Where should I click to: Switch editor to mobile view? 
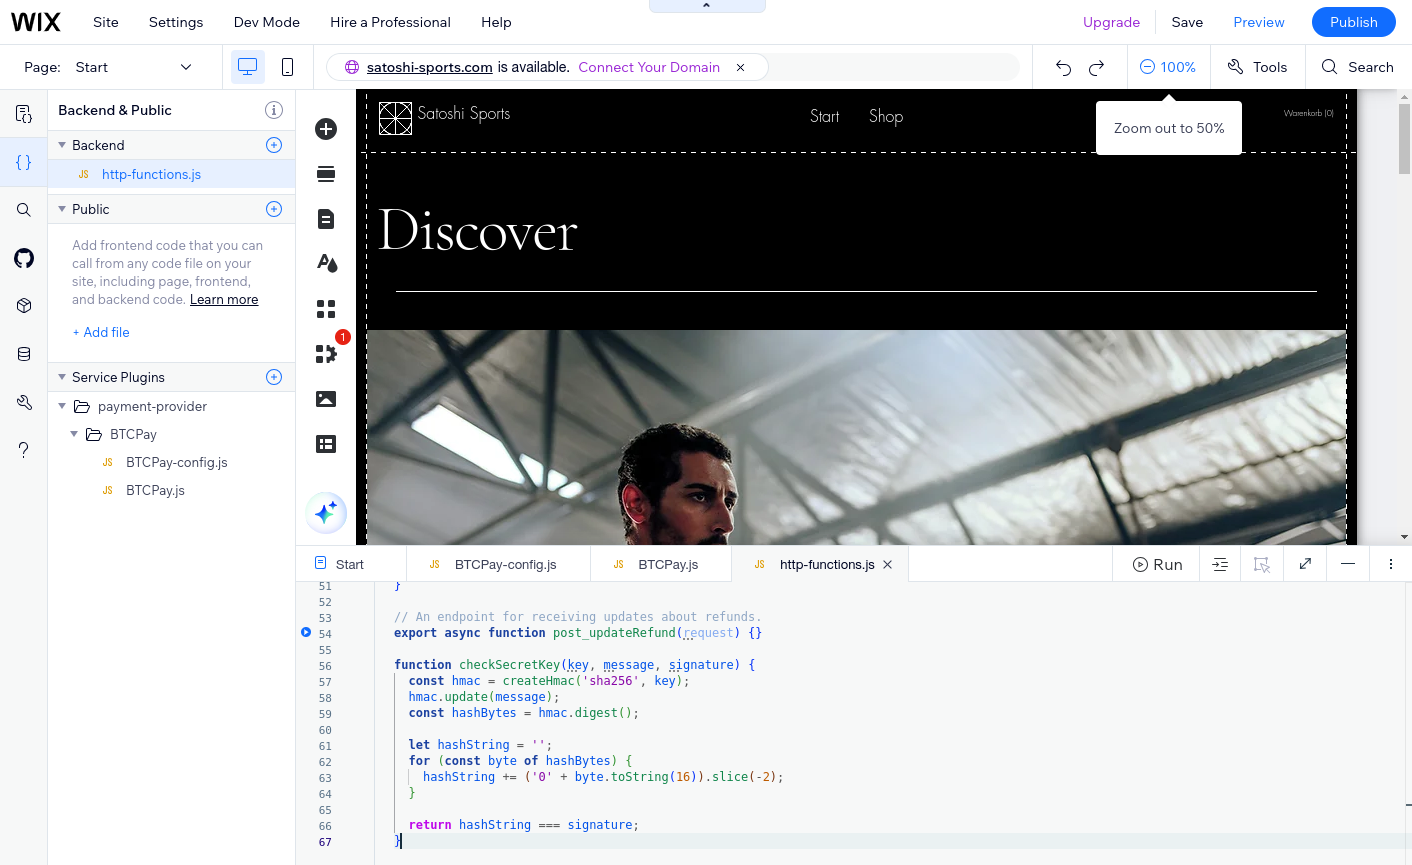point(289,66)
